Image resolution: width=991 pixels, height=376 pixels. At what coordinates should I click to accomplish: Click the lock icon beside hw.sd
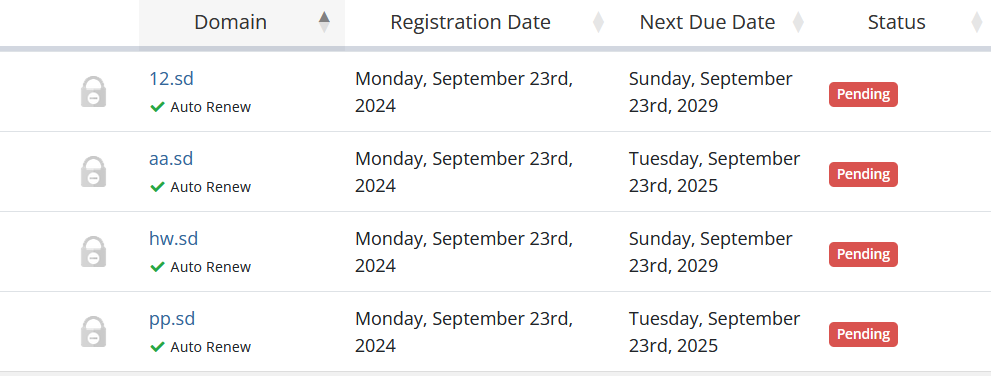(94, 252)
